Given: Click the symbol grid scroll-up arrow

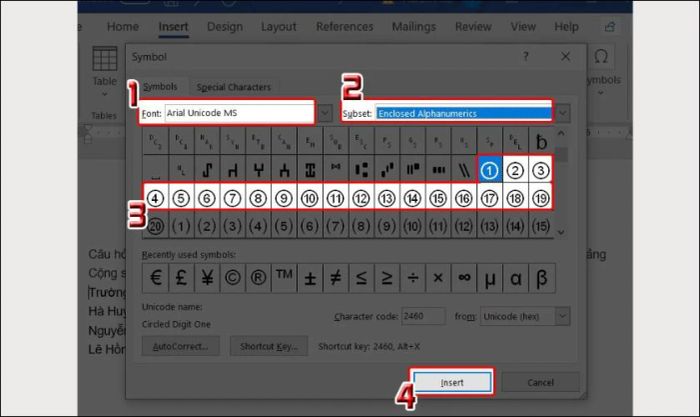Looking at the screenshot, I should 561,133.
